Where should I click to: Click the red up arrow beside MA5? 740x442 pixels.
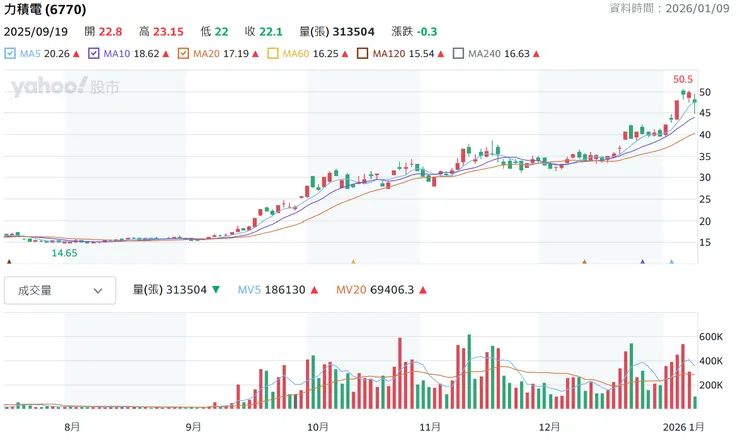click(76, 54)
